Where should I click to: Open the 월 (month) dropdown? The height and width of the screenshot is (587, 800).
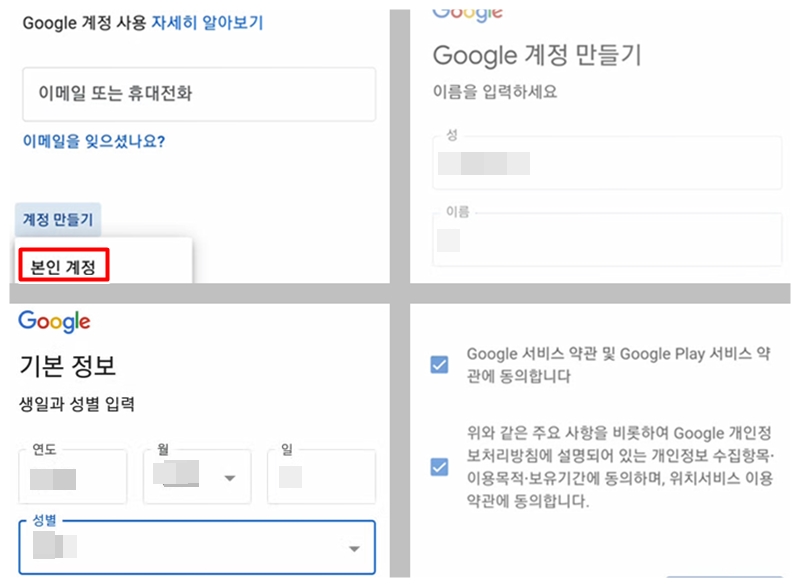click(197, 477)
